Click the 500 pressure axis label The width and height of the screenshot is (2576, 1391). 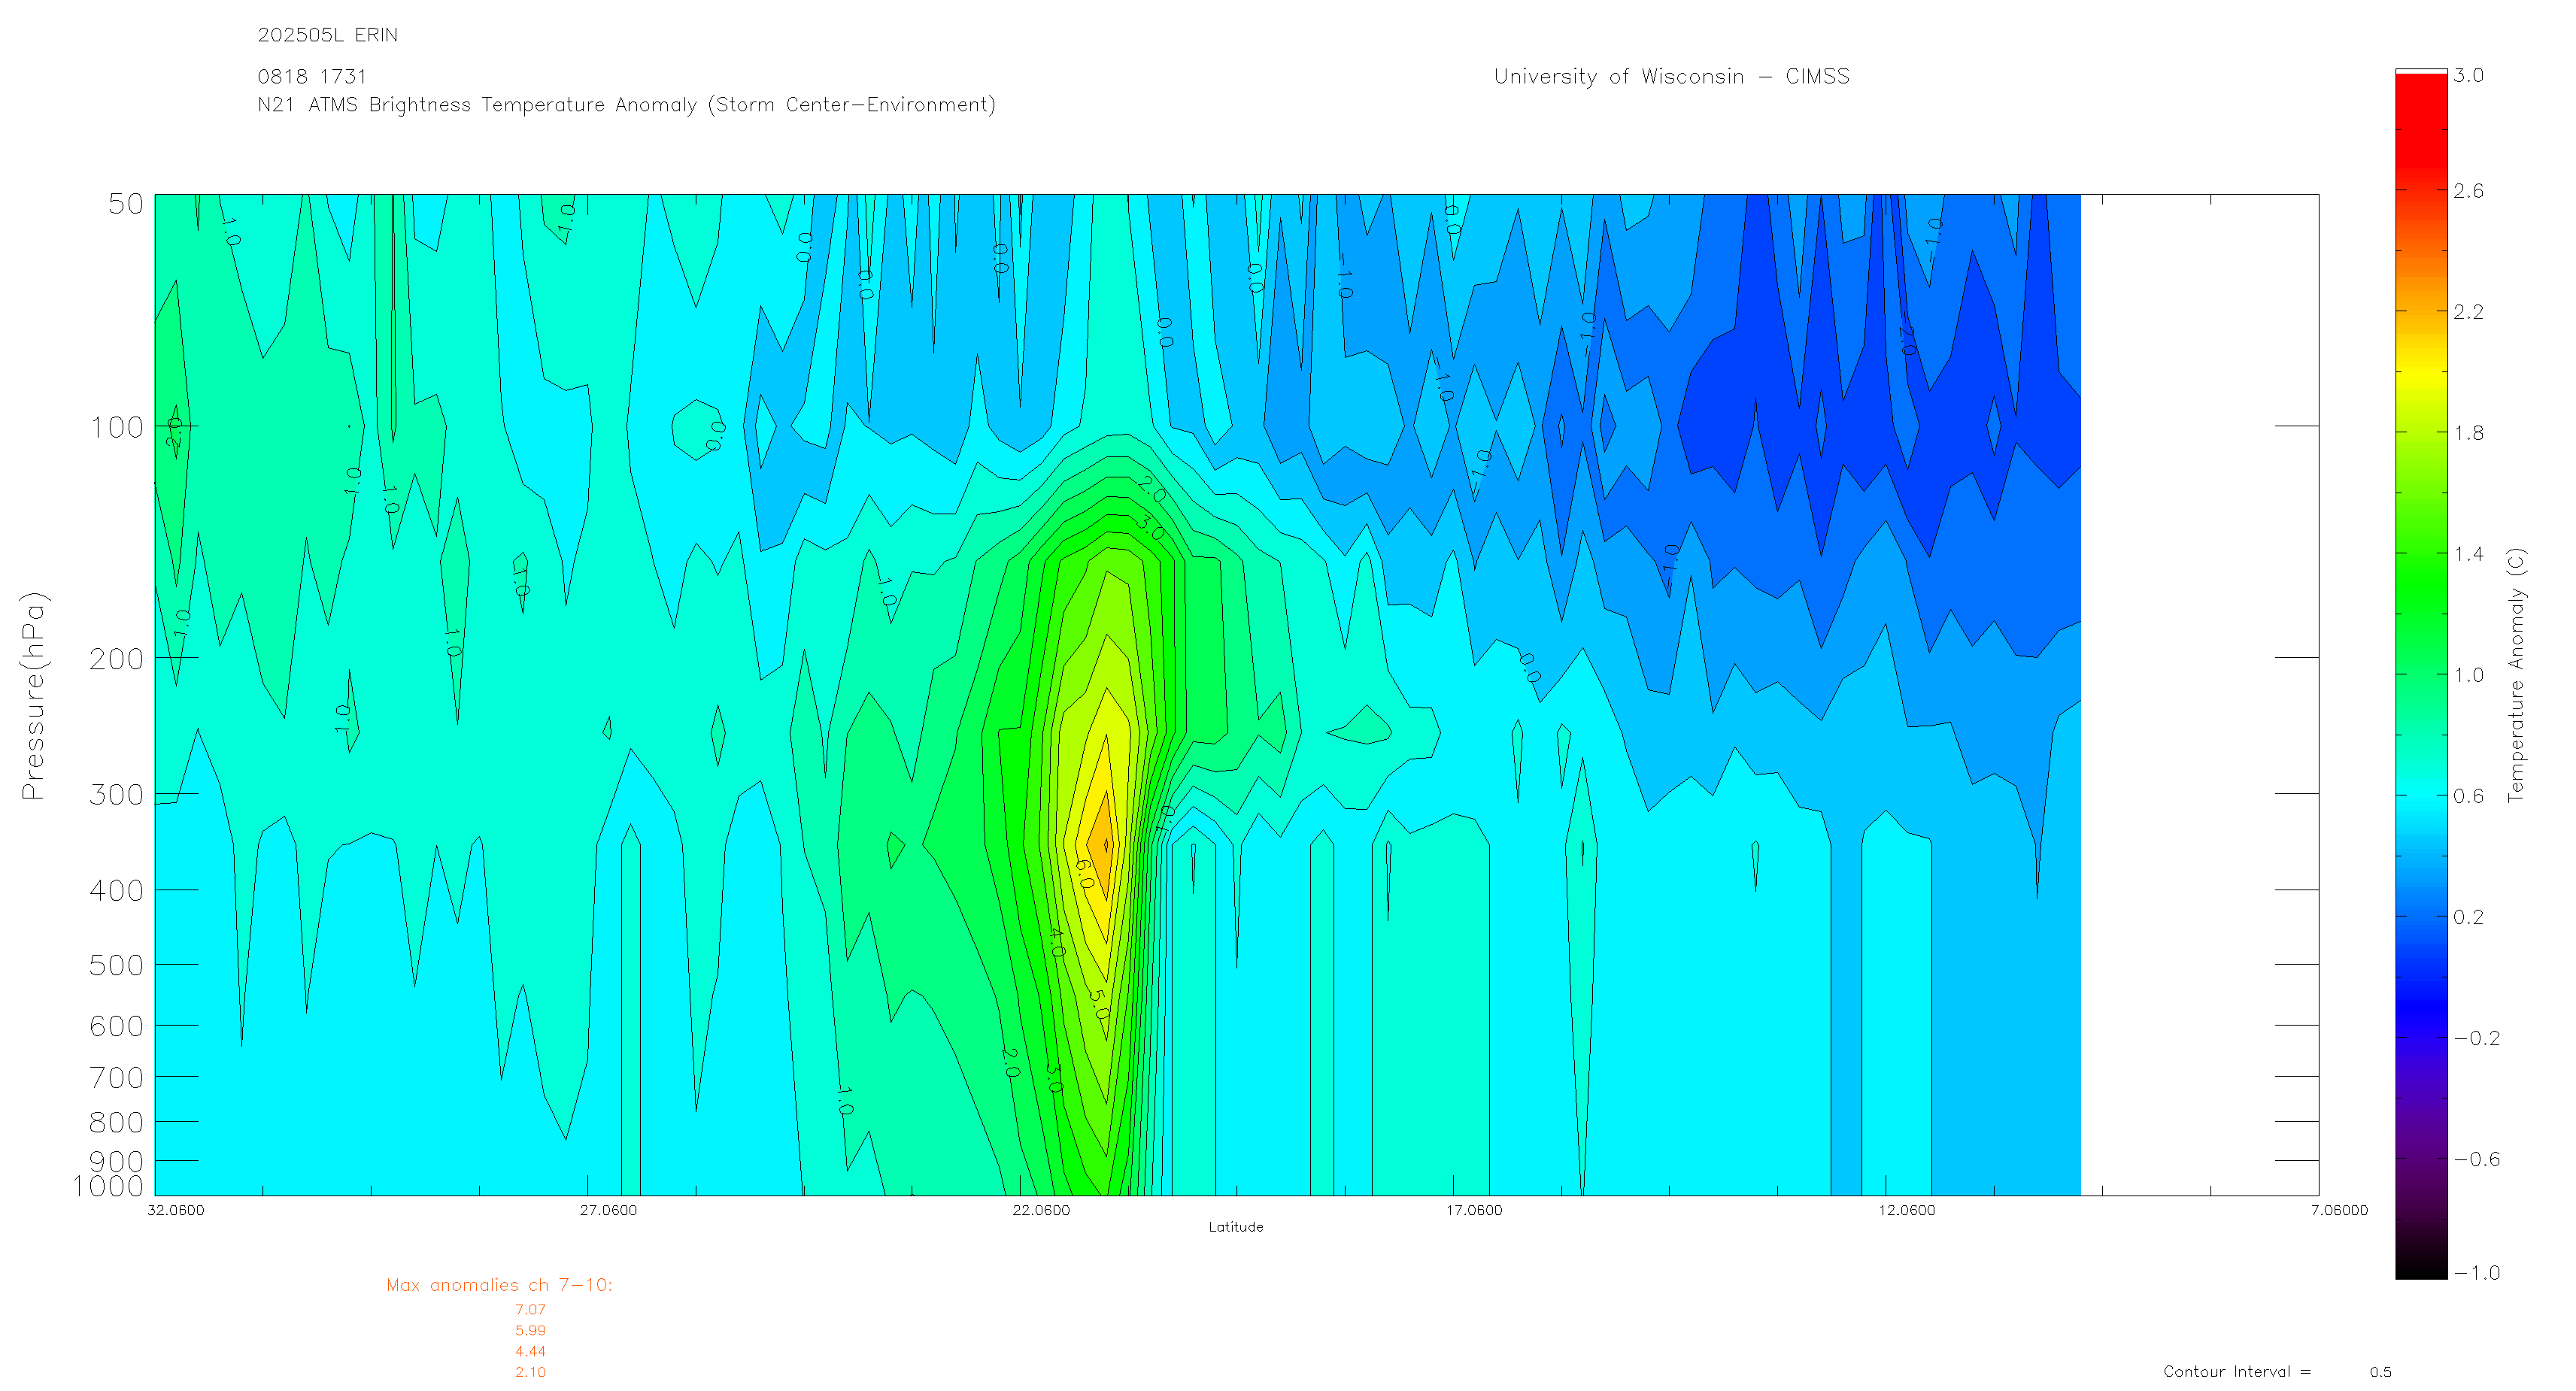point(117,966)
